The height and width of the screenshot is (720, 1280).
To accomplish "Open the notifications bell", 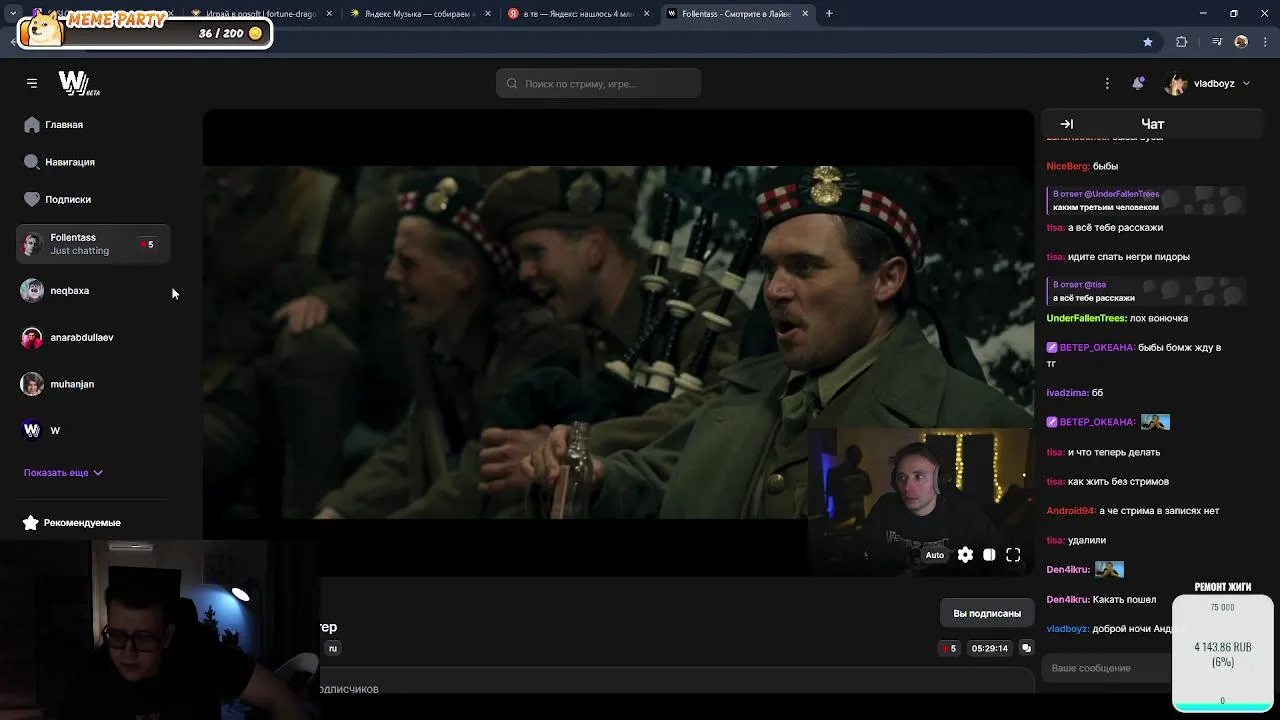I will pyautogui.click(x=1138, y=83).
